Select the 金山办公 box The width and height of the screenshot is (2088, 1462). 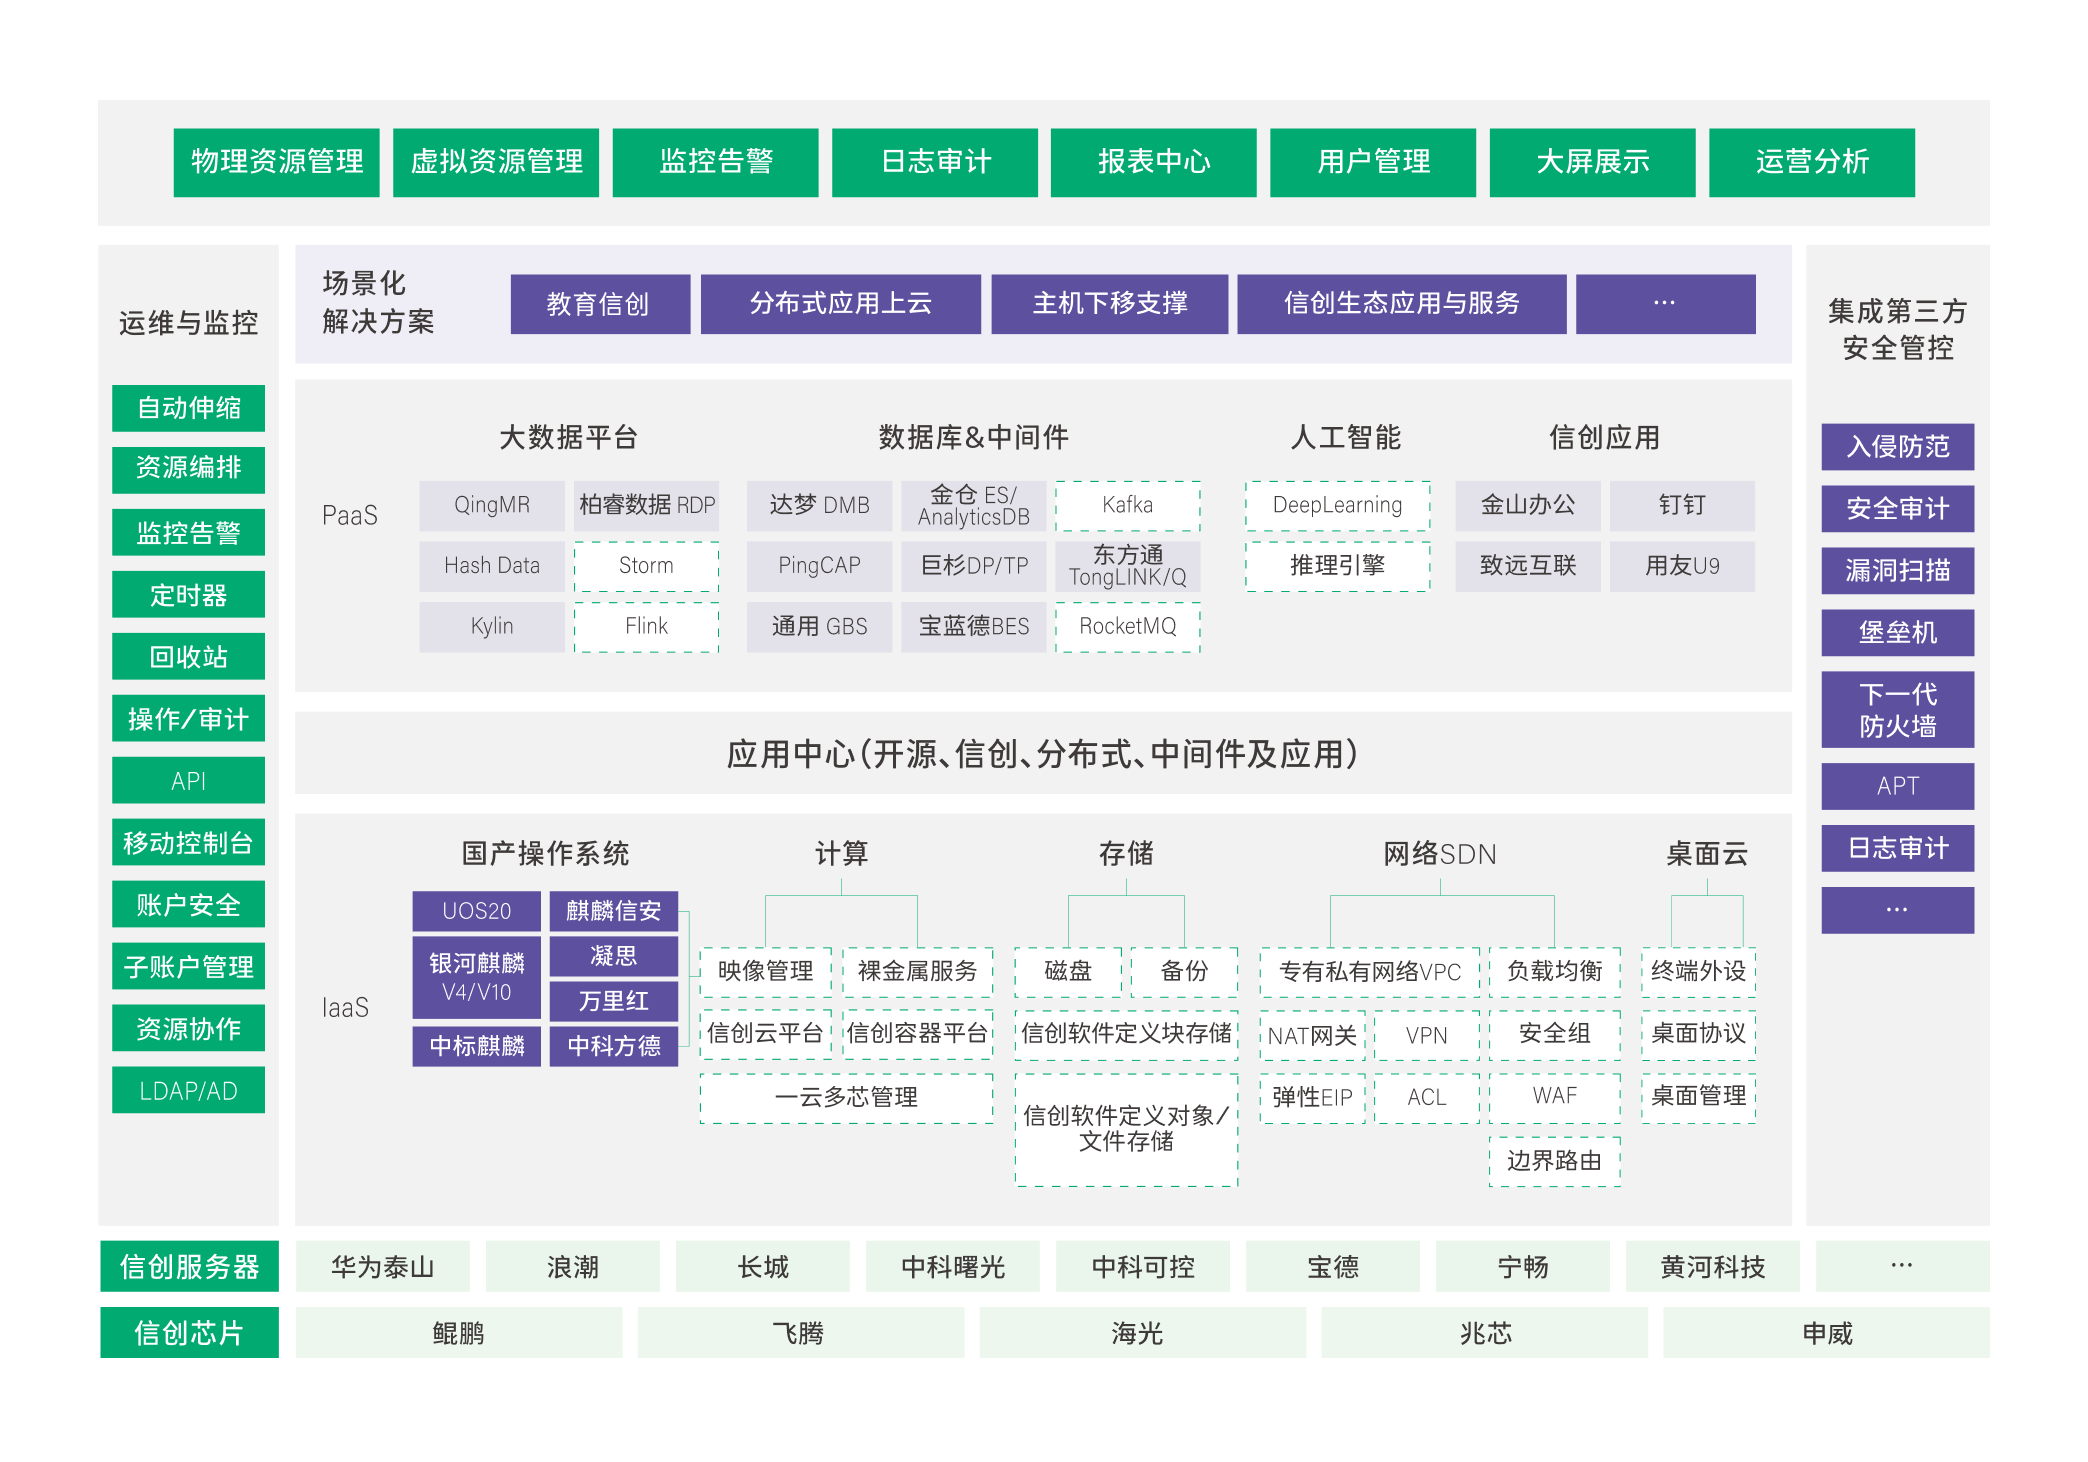(1528, 506)
